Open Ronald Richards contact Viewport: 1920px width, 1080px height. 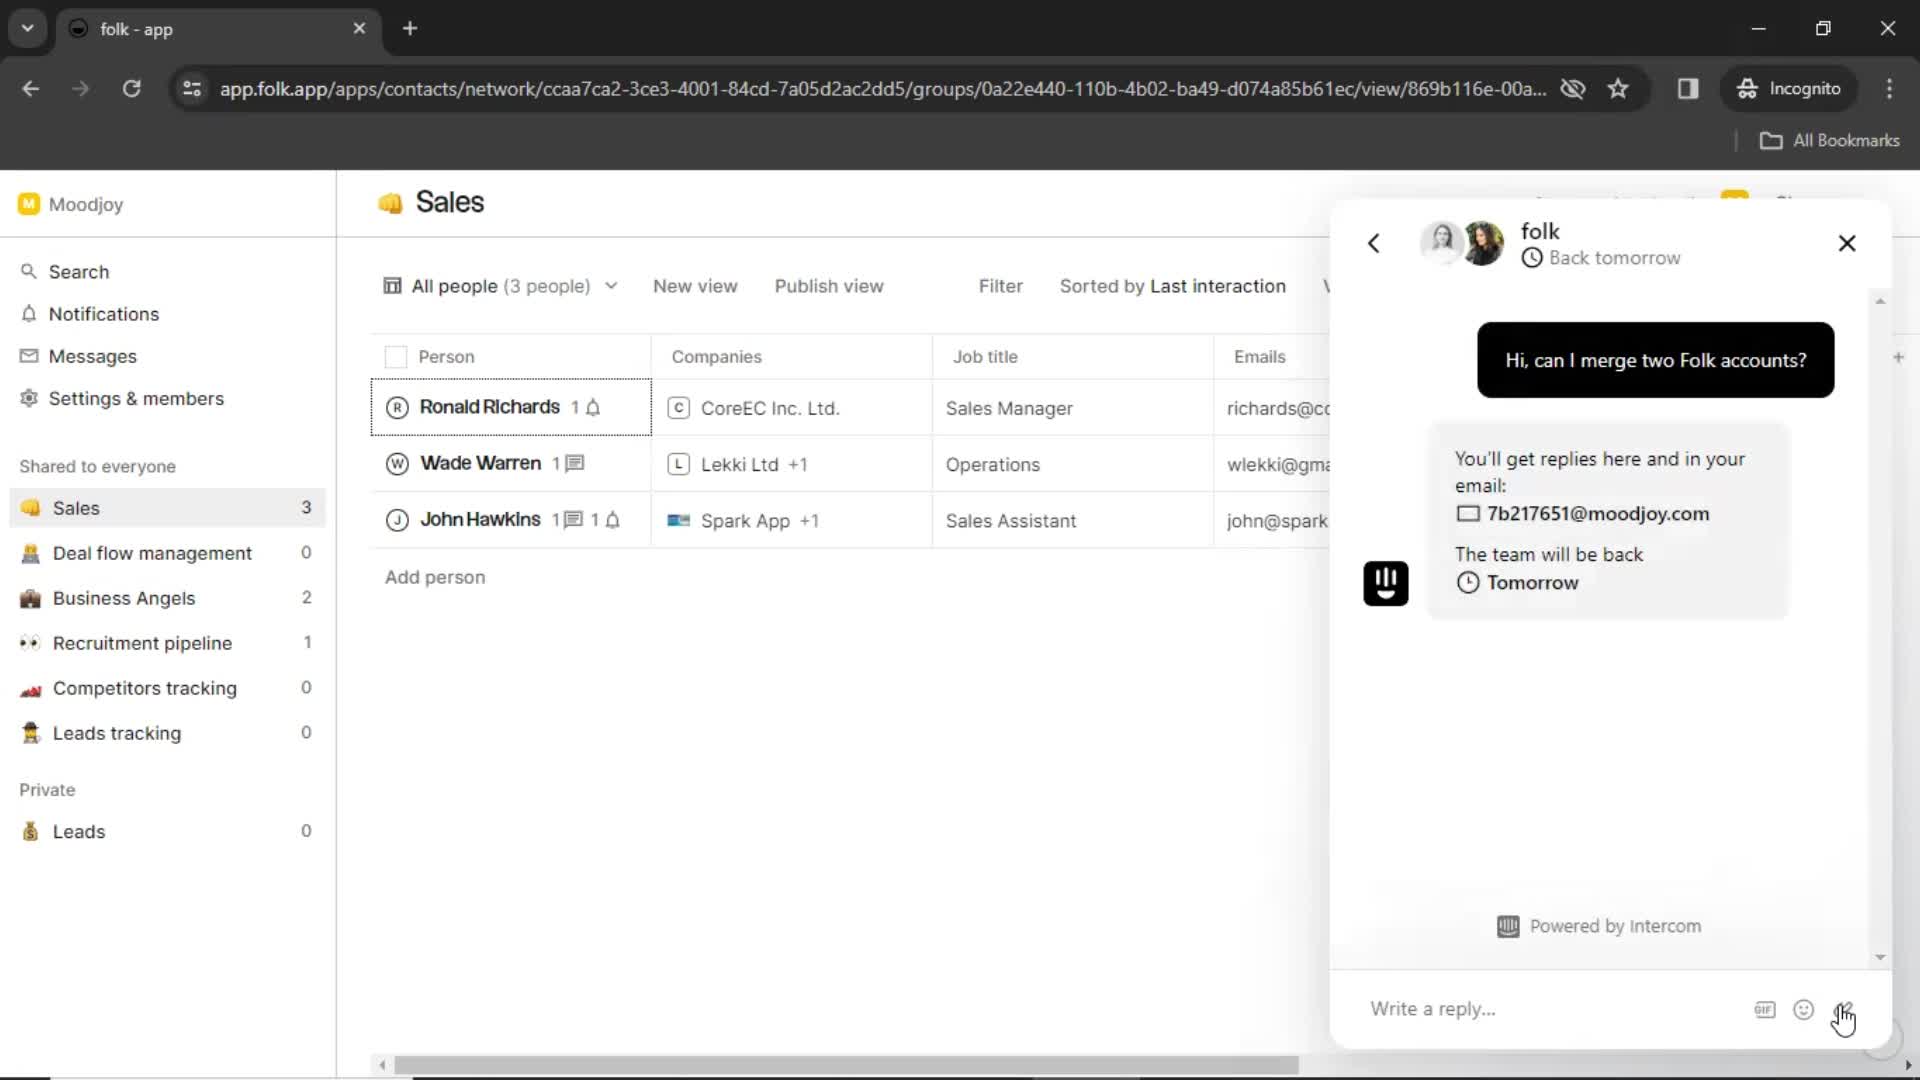489,407
